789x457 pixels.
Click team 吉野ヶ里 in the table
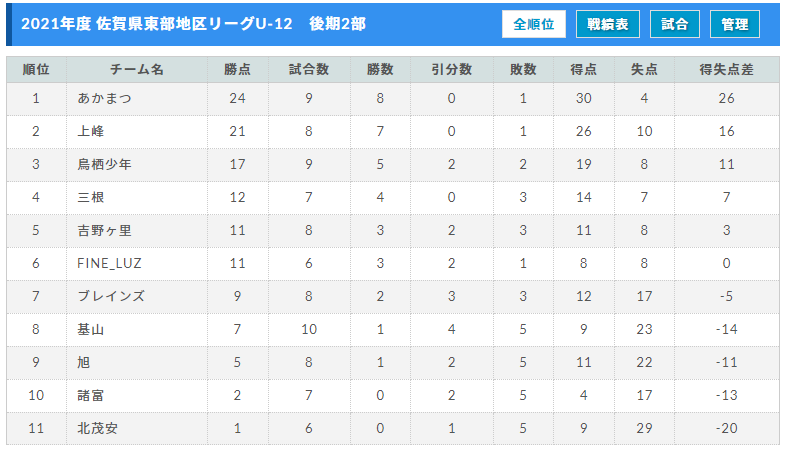click(x=104, y=231)
